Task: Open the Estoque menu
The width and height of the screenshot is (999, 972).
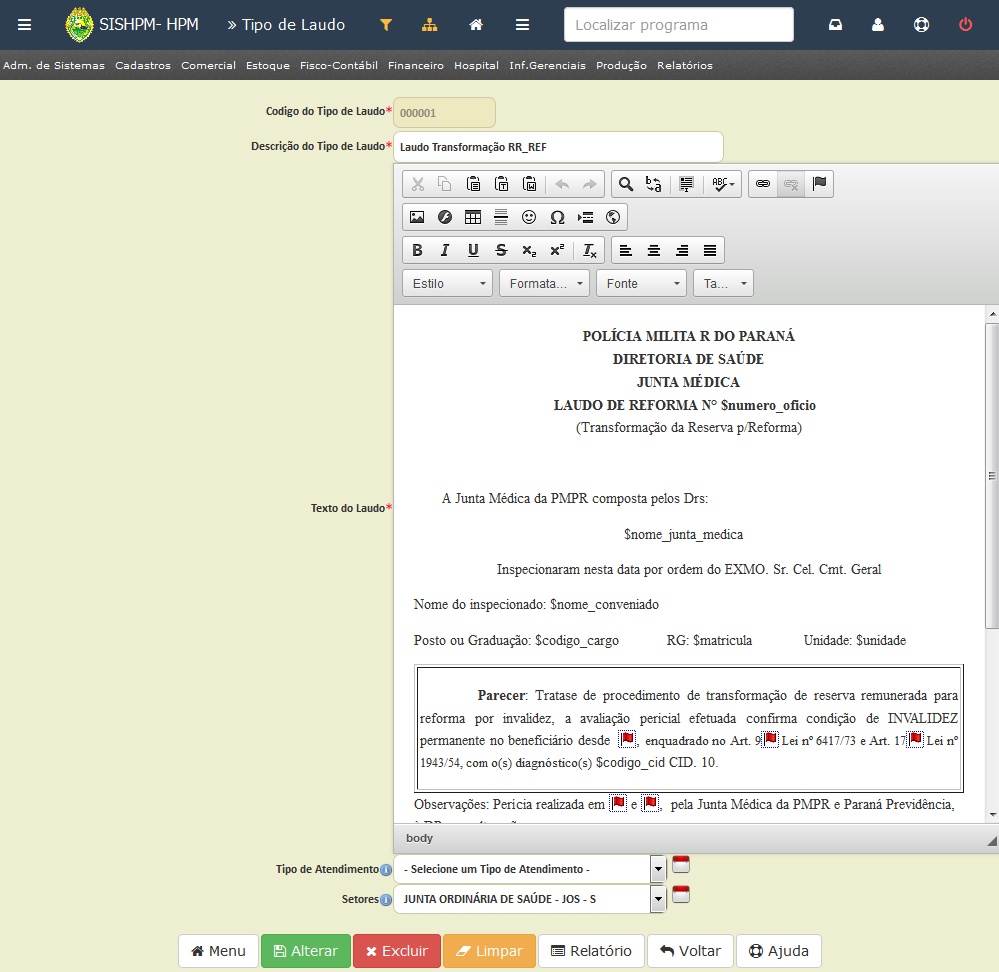Action: [x=268, y=65]
